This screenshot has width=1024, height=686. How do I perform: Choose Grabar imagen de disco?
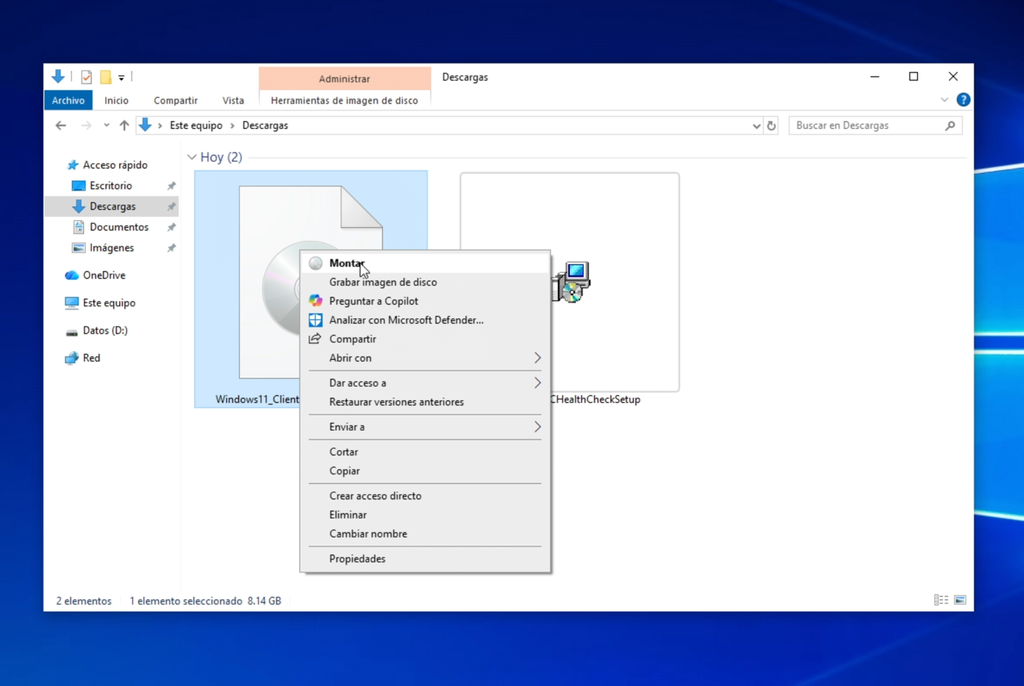425,282
